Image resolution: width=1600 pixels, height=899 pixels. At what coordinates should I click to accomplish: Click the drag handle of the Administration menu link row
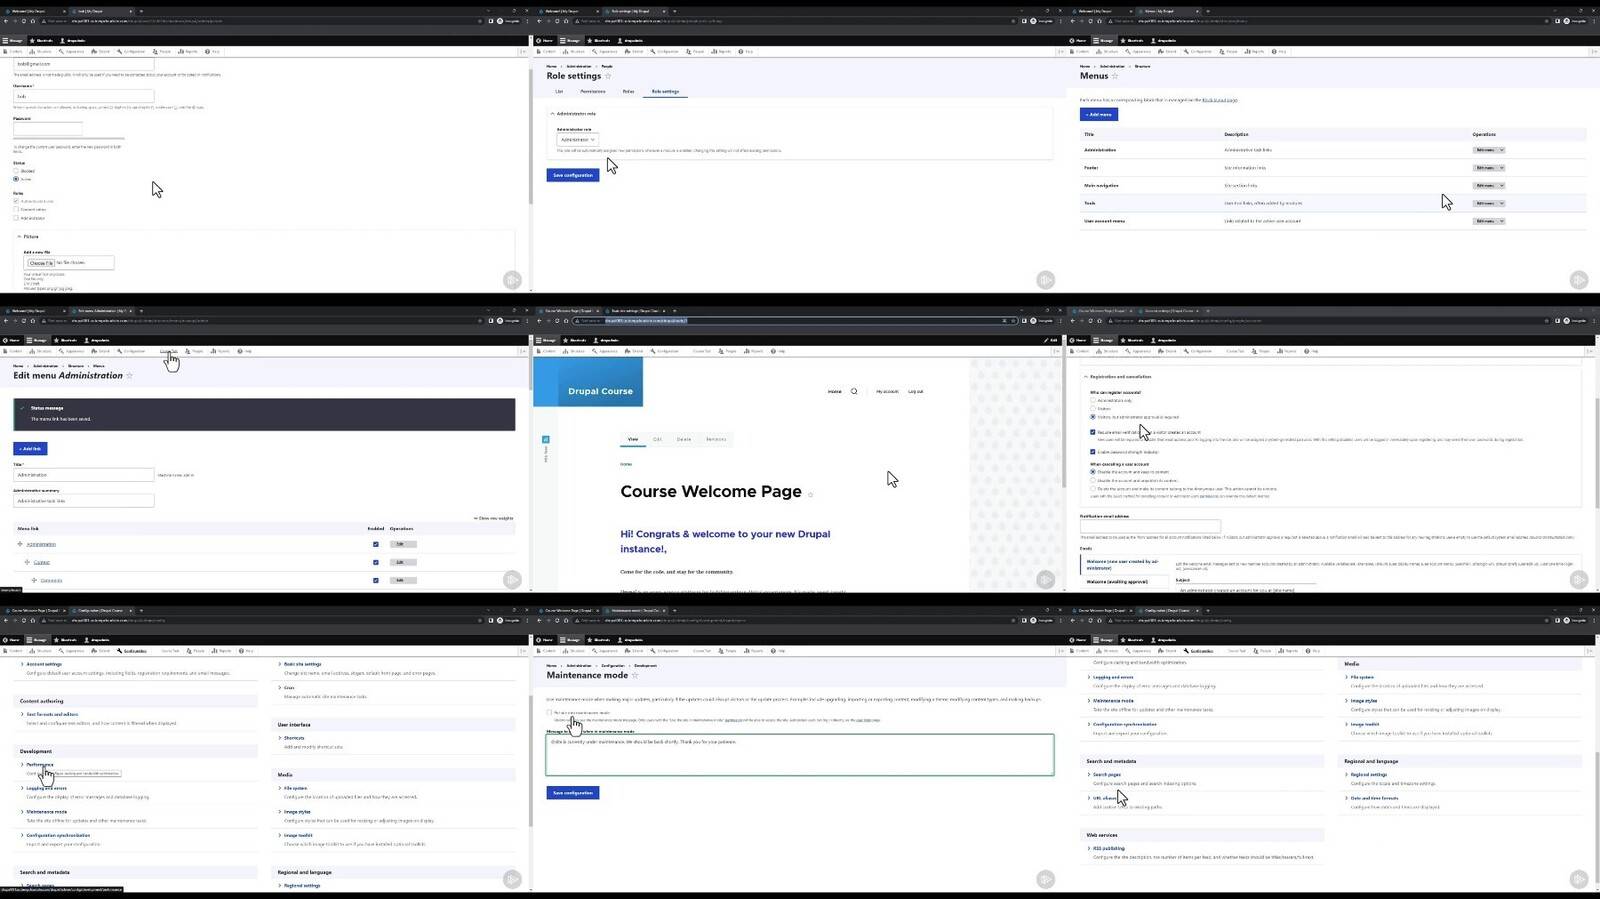(20, 544)
